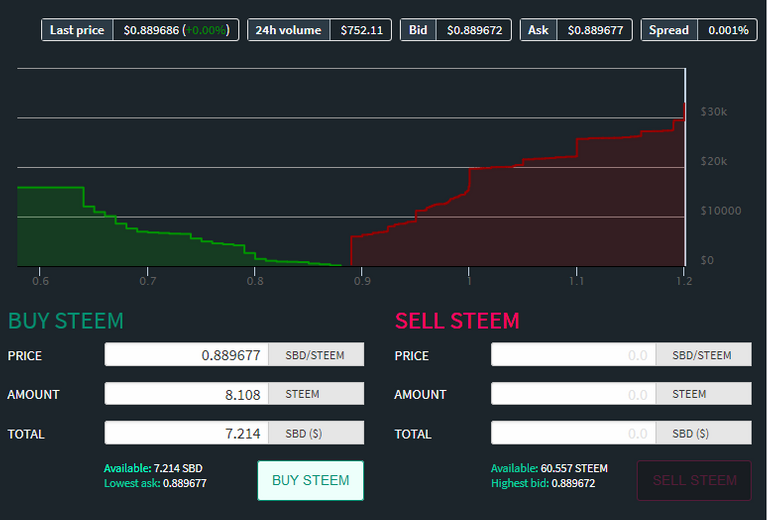Click the Available 60.557 STEEM balance link
Viewport: 768px width, 520px height.
click(549, 468)
